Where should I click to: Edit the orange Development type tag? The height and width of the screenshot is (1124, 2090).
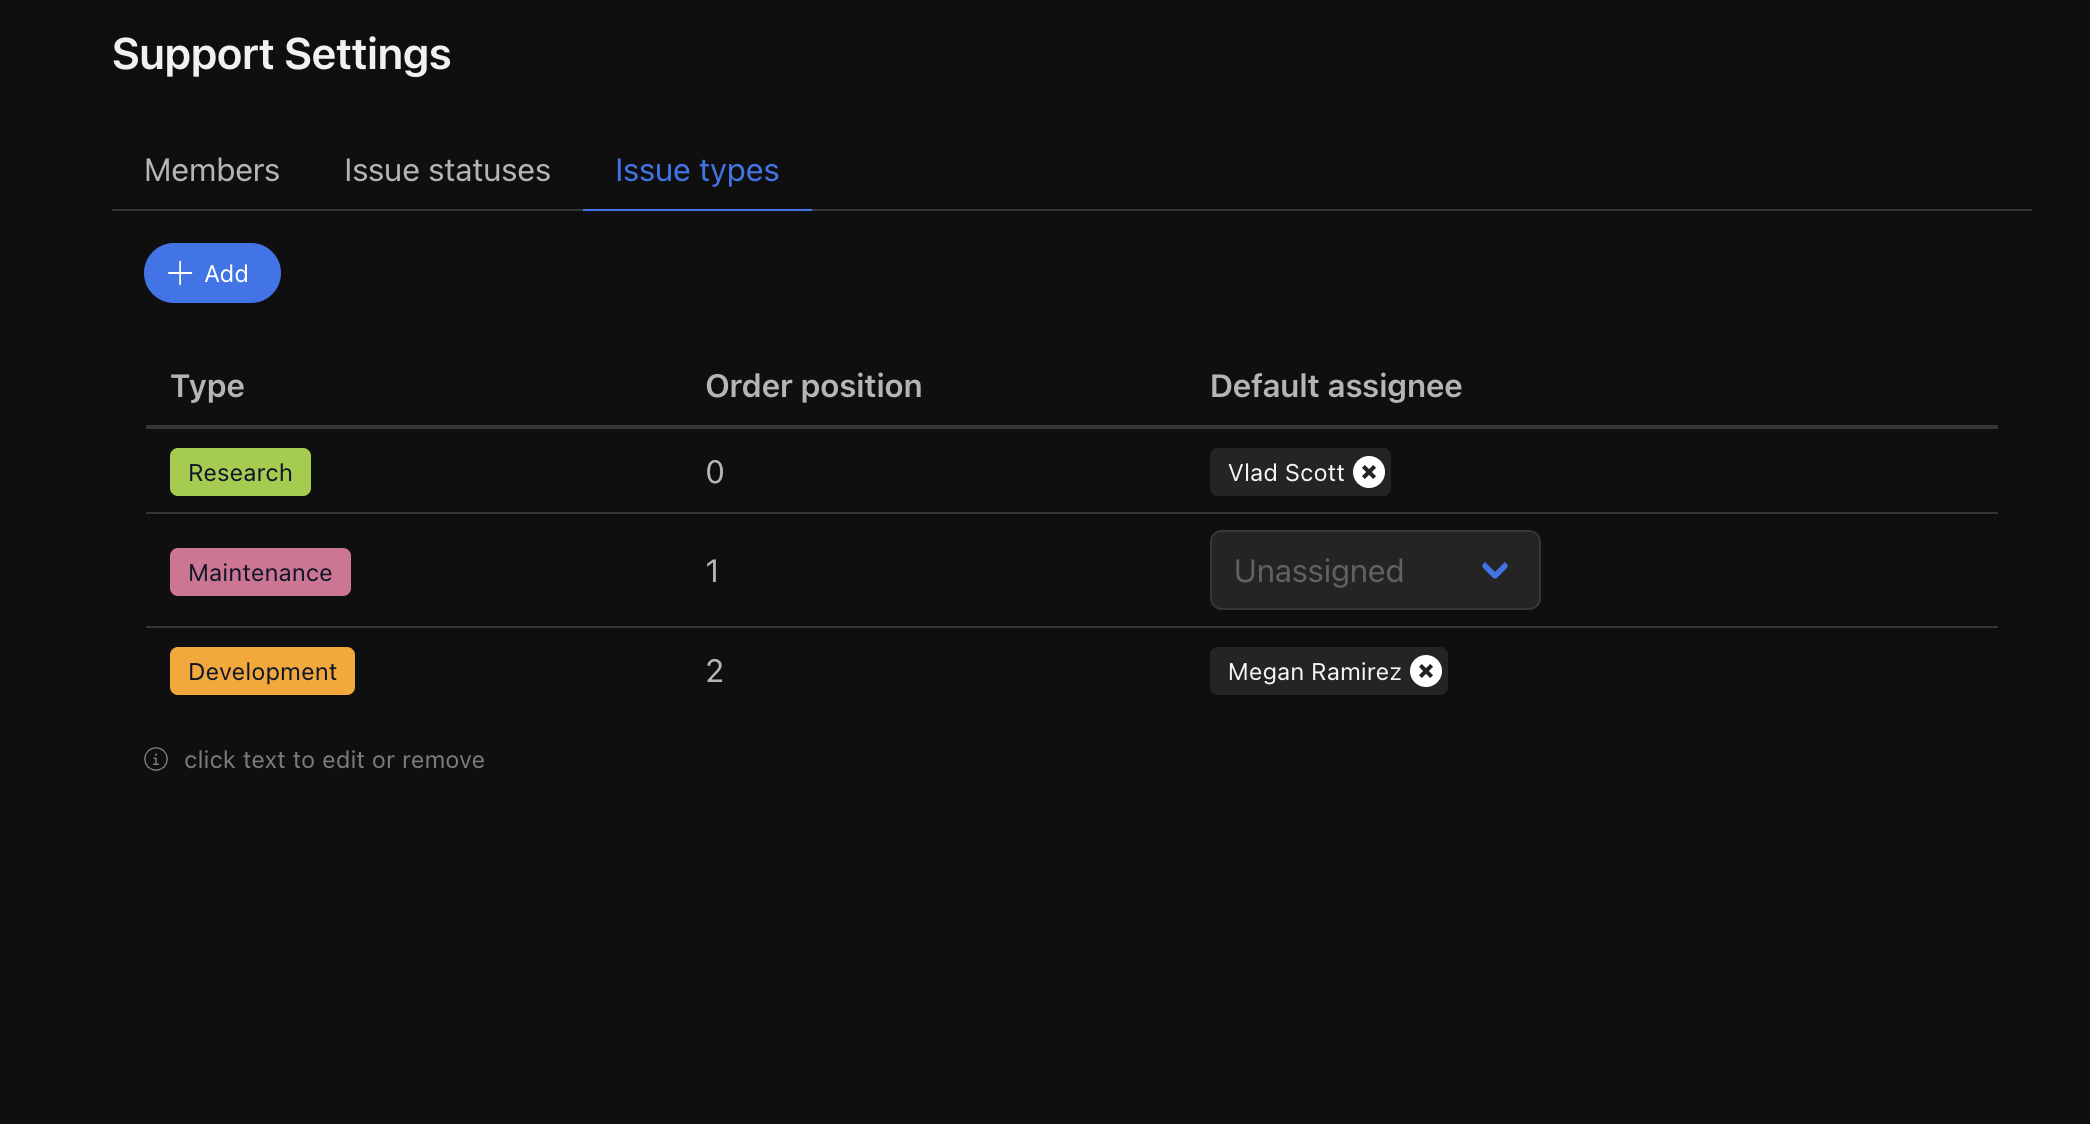[x=262, y=671]
